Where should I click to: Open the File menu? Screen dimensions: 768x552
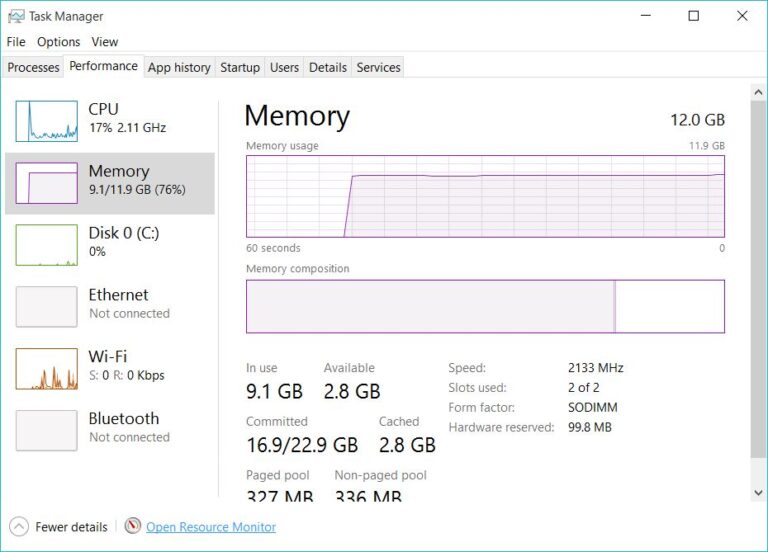16,42
